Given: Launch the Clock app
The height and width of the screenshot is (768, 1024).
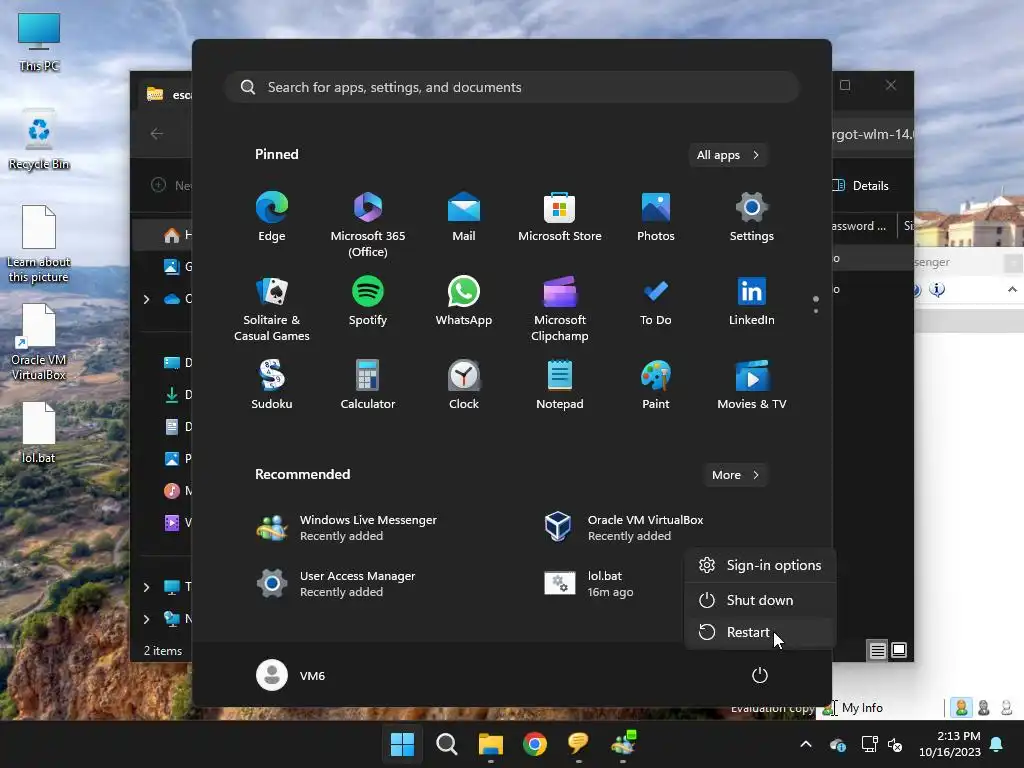Looking at the screenshot, I should tap(464, 385).
